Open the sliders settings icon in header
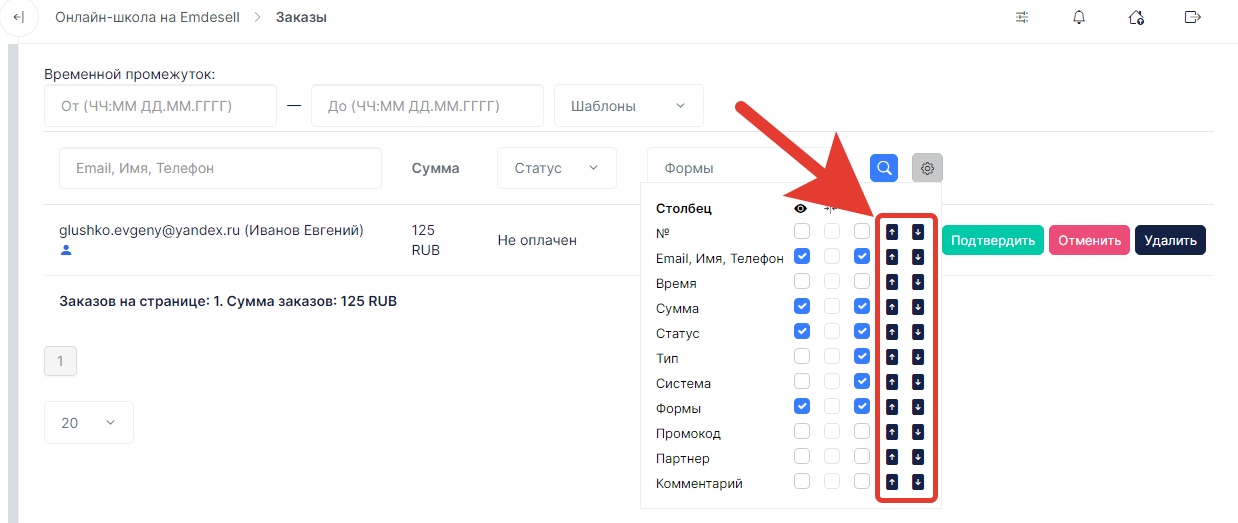 click(x=1022, y=17)
